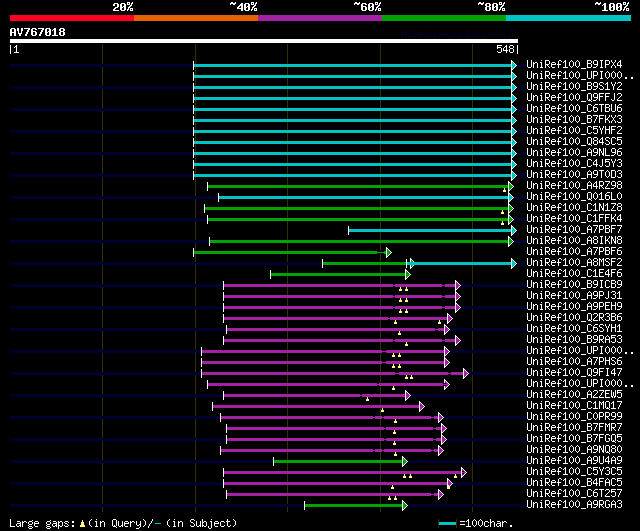Open hit UniRef100_B9S1Y2

pos(574,87)
